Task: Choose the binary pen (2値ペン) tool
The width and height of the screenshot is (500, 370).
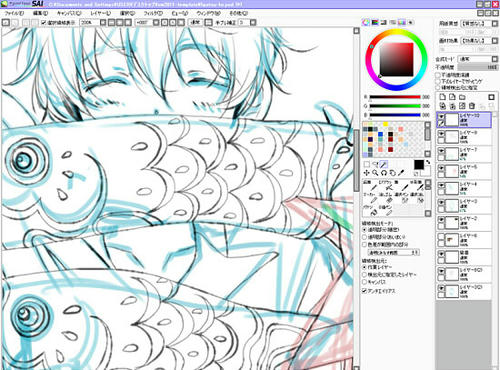Action: (x=387, y=210)
